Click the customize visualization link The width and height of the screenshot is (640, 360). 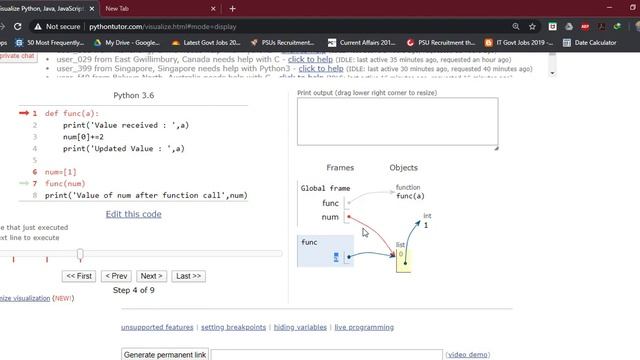coord(25,298)
